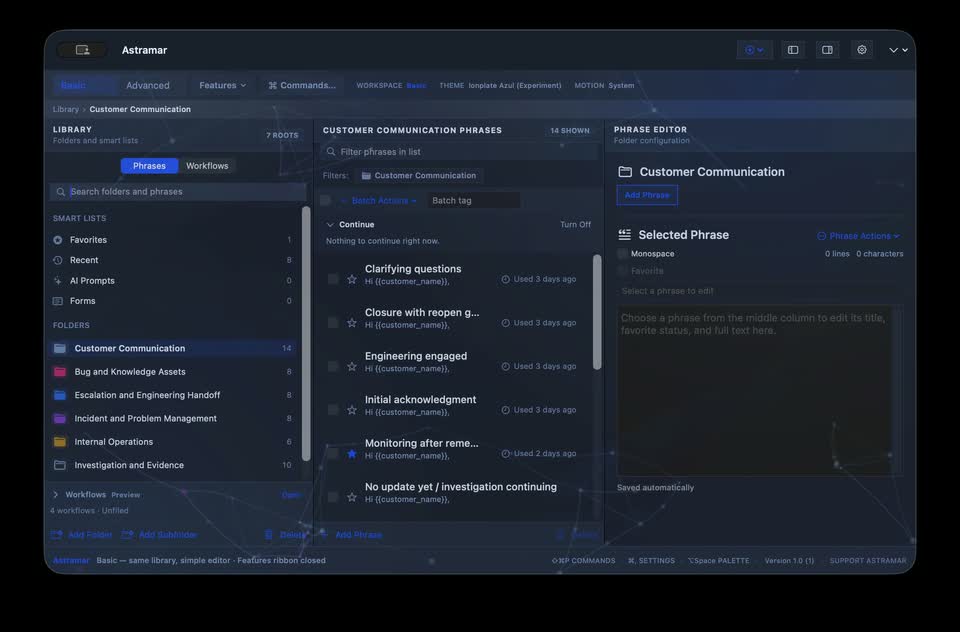
Task: Click the Forms list icon
Action: pyautogui.click(x=58, y=301)
